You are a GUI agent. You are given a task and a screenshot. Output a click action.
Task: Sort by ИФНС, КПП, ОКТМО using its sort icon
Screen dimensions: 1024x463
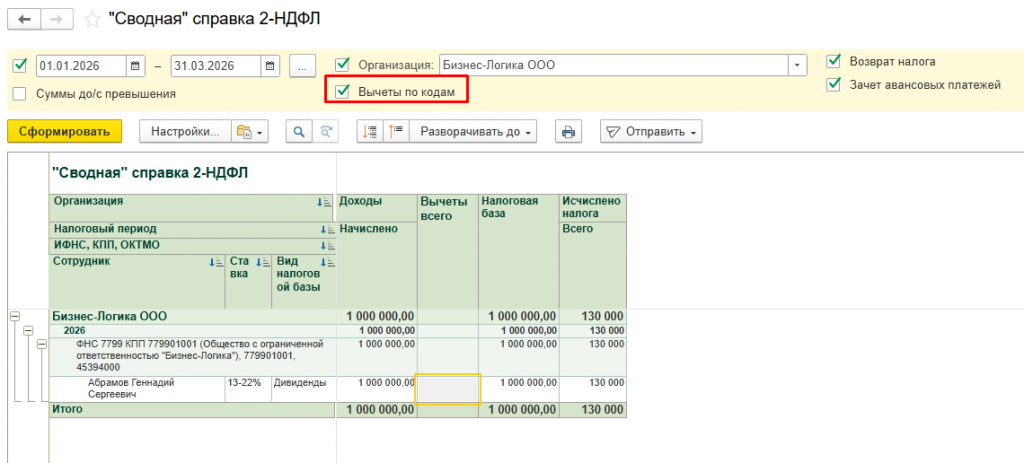pos(328,246)
